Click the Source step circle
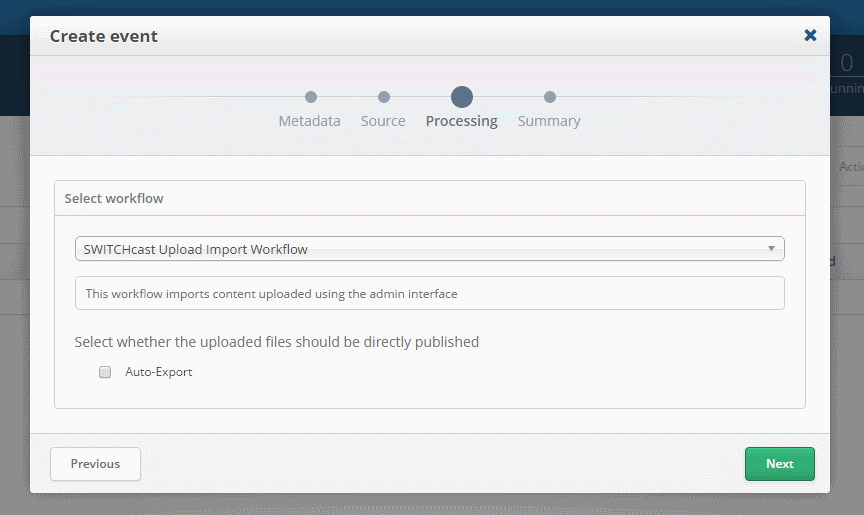 (383, 97)
